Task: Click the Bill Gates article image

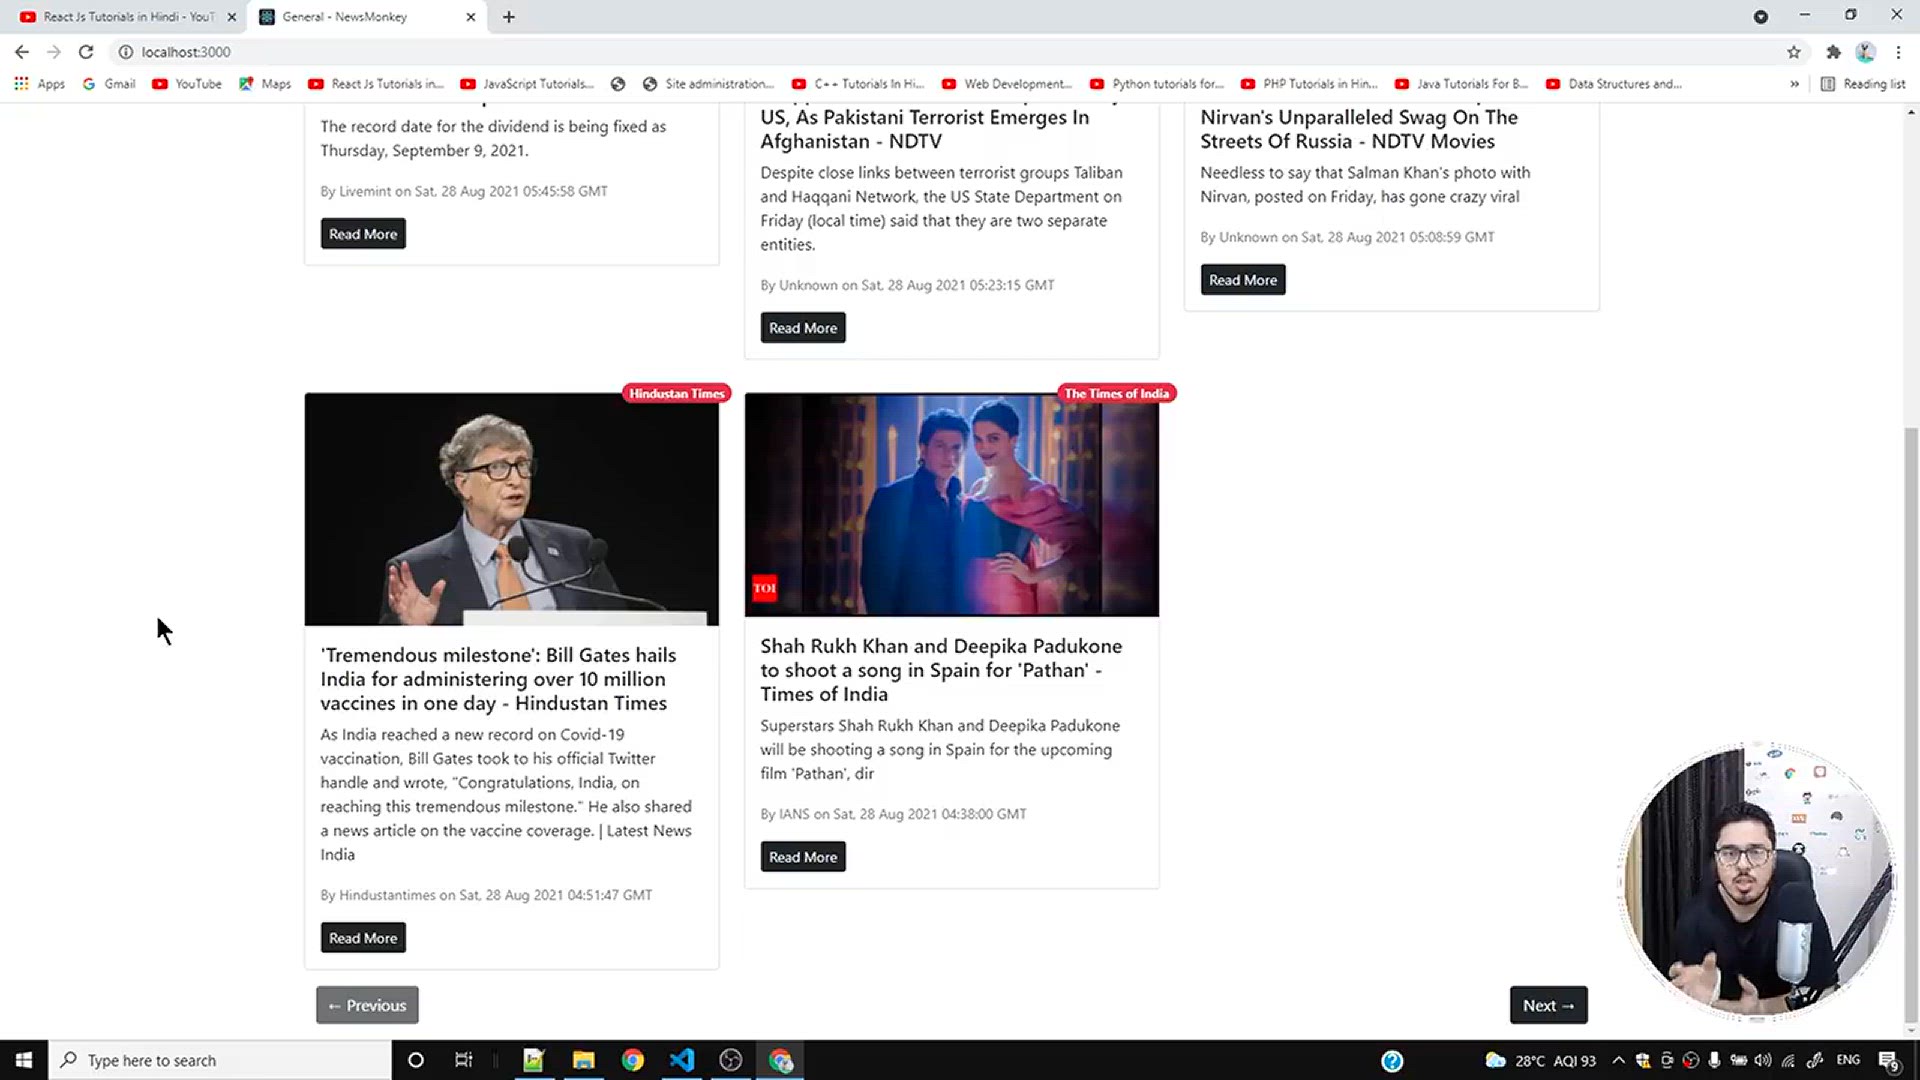Action: pos(512,509)
